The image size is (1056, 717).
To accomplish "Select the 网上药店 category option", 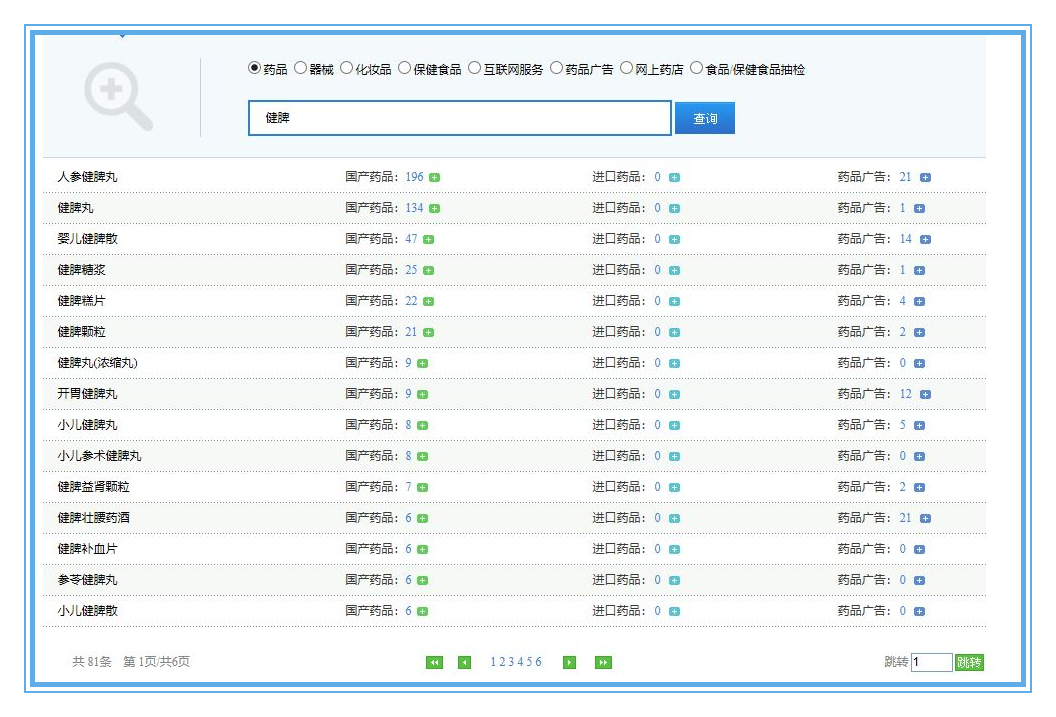I will 627,69.
